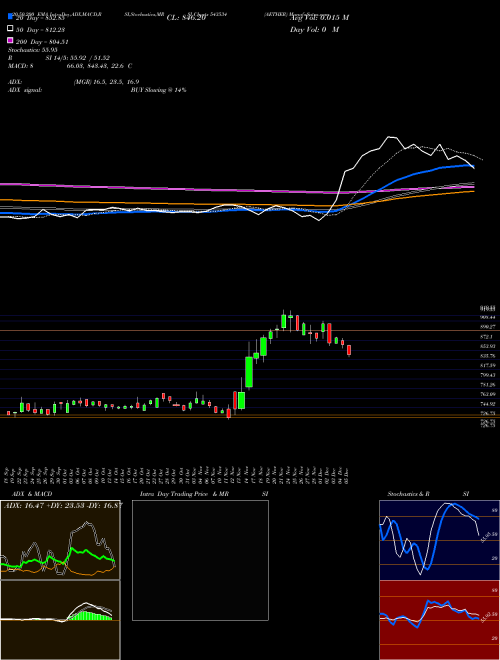Click the Stochastics & RSI panel title
500x660 pixels.
(428, 494)
